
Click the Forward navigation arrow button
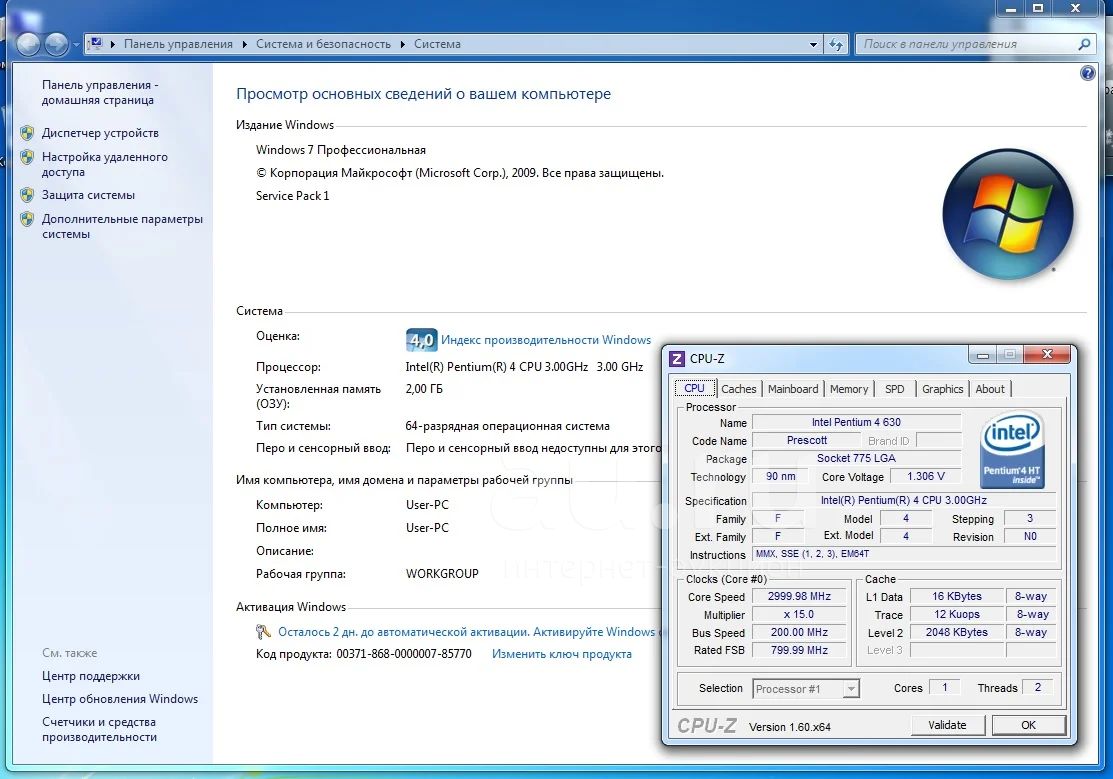(56, 44)
